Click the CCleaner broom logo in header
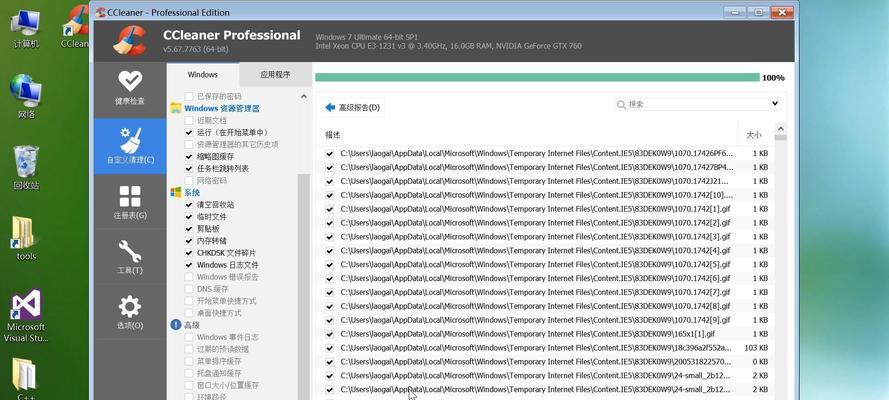 coord(130,40)
